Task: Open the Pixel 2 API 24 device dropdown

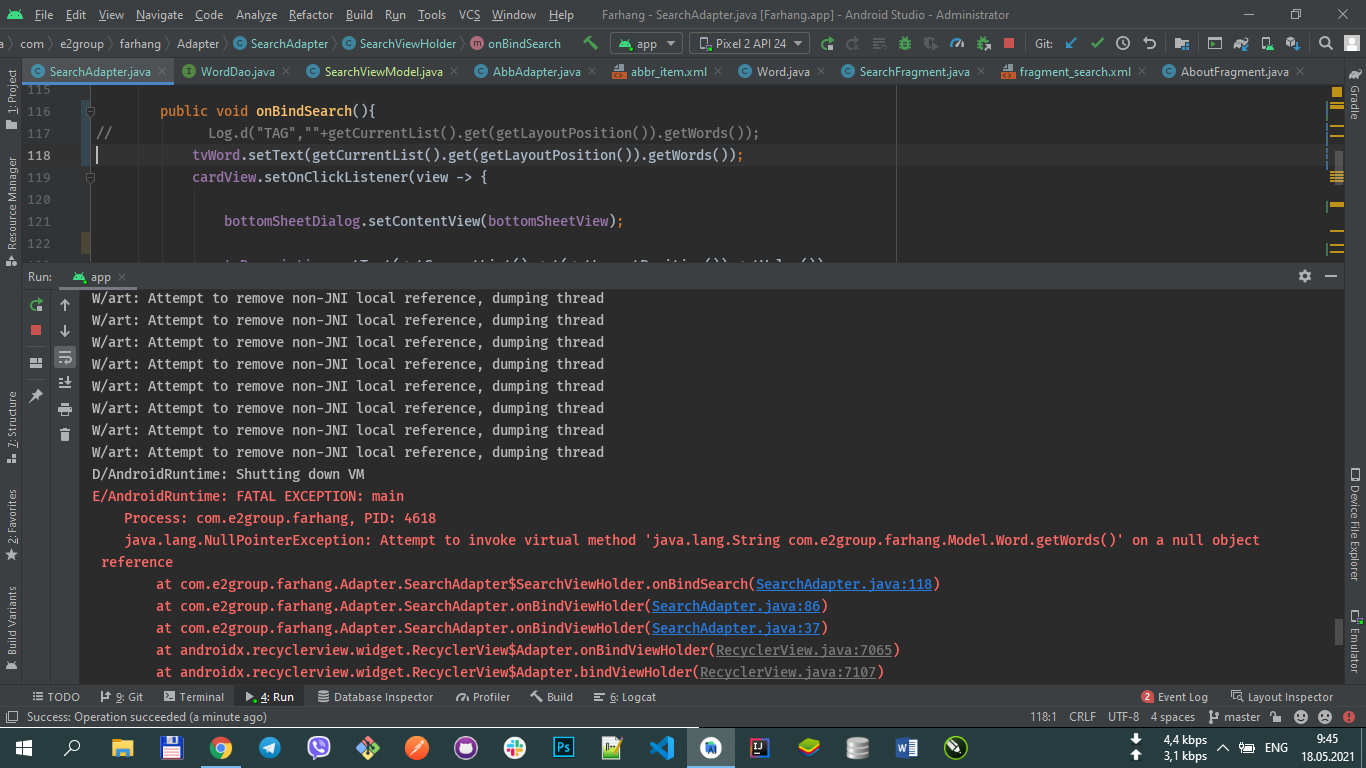Action: [749, 43]
